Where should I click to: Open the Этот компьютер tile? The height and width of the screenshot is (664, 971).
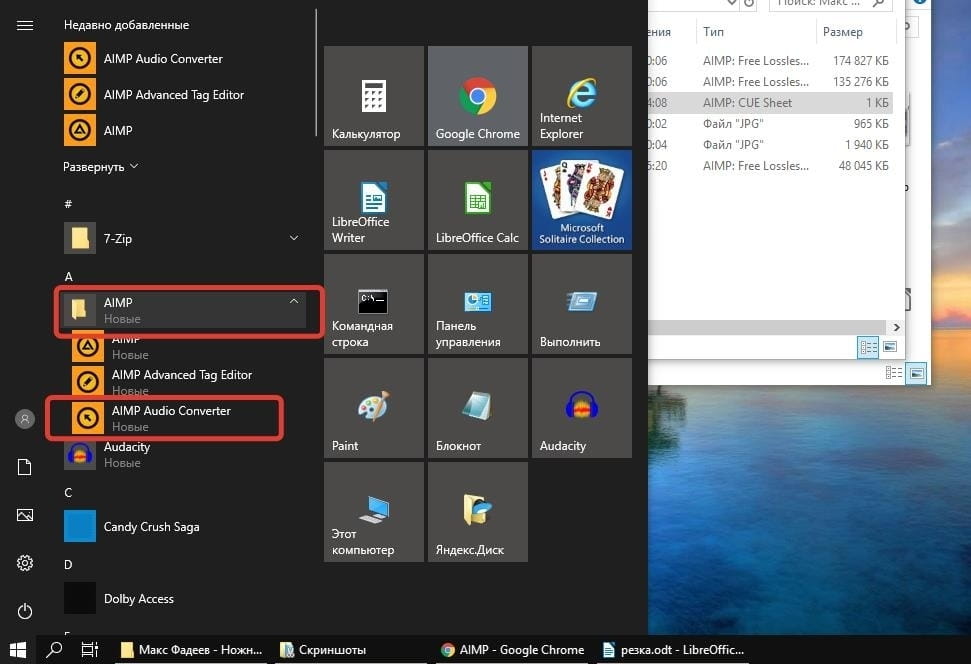click(374, 512)
